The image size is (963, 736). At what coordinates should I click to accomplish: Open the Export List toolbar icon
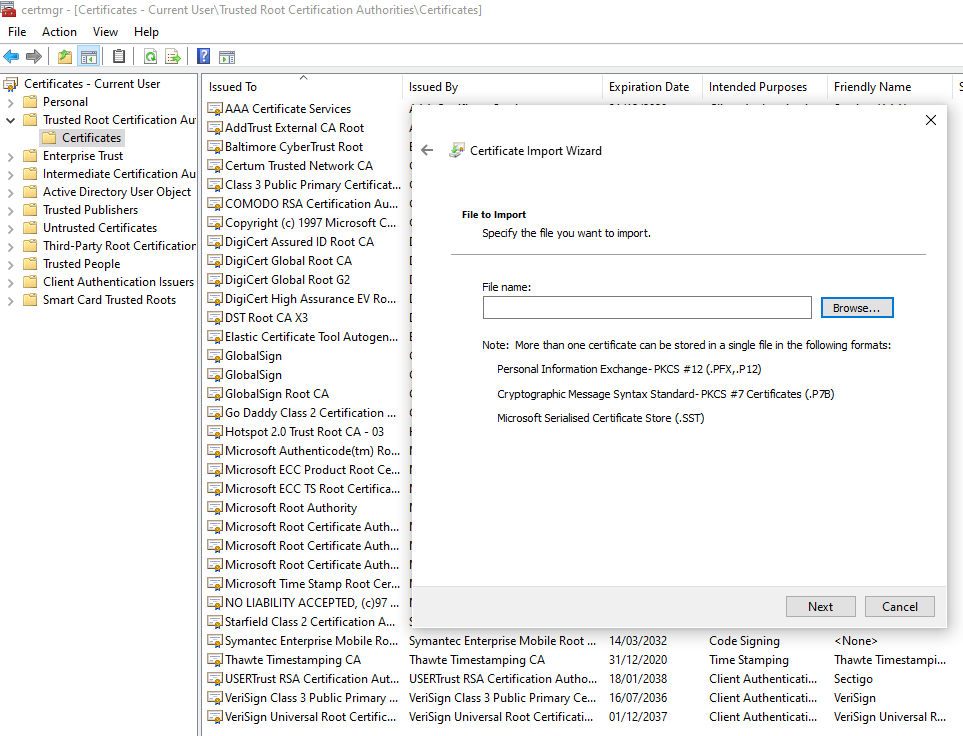click(171, 57)
